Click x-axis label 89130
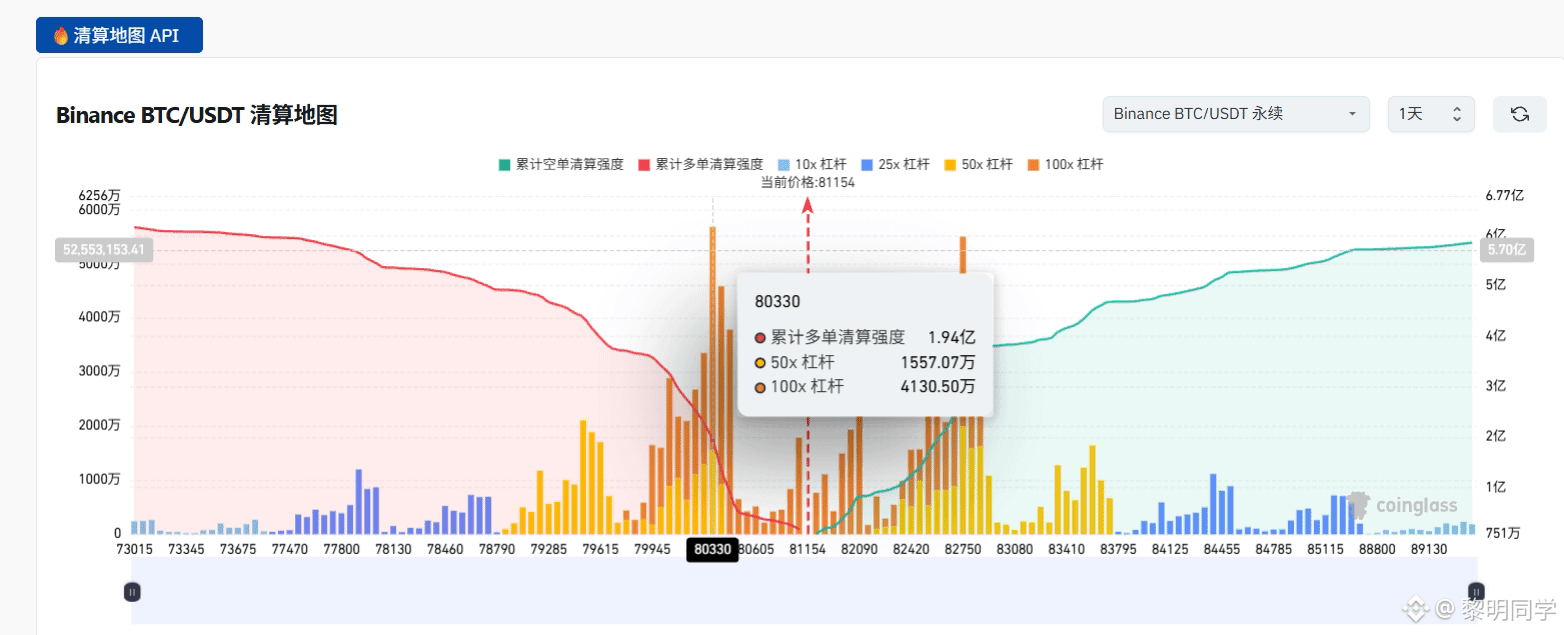Viewport: 1564px width, 635px height. click(1429, 549)
